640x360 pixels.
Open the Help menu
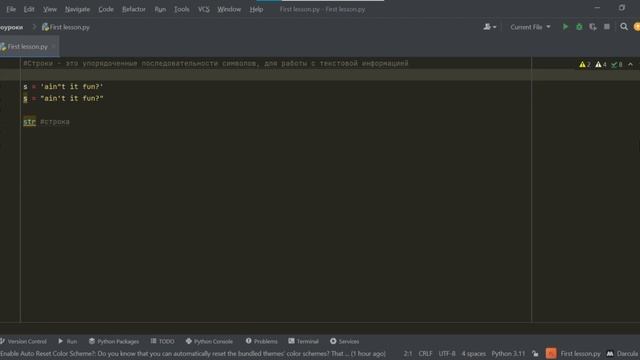[256, 9]
